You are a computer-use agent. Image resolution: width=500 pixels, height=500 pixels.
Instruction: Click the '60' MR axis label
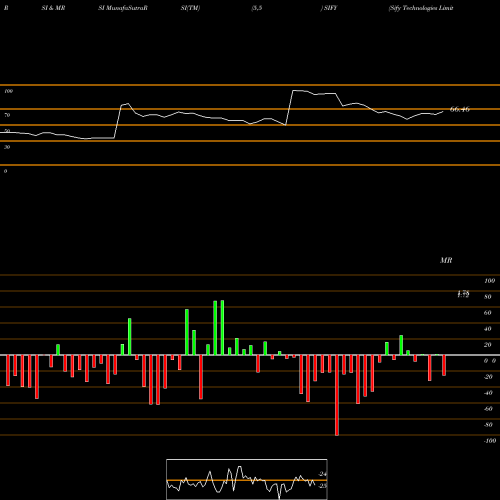pyautogui.click(x=488, y=313)
